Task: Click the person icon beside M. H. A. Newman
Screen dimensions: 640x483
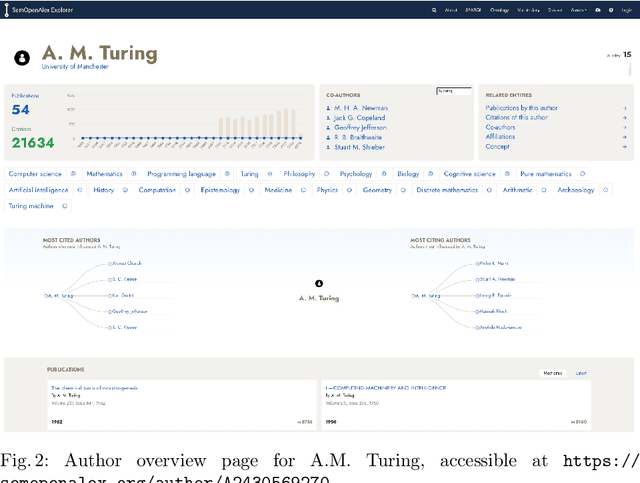Action: click(328, 108)
